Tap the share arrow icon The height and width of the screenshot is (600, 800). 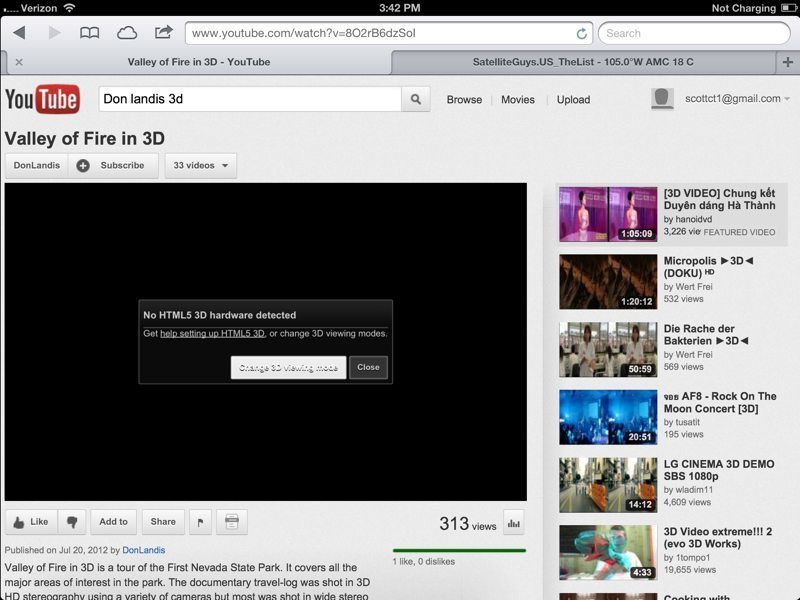(163, 33)
